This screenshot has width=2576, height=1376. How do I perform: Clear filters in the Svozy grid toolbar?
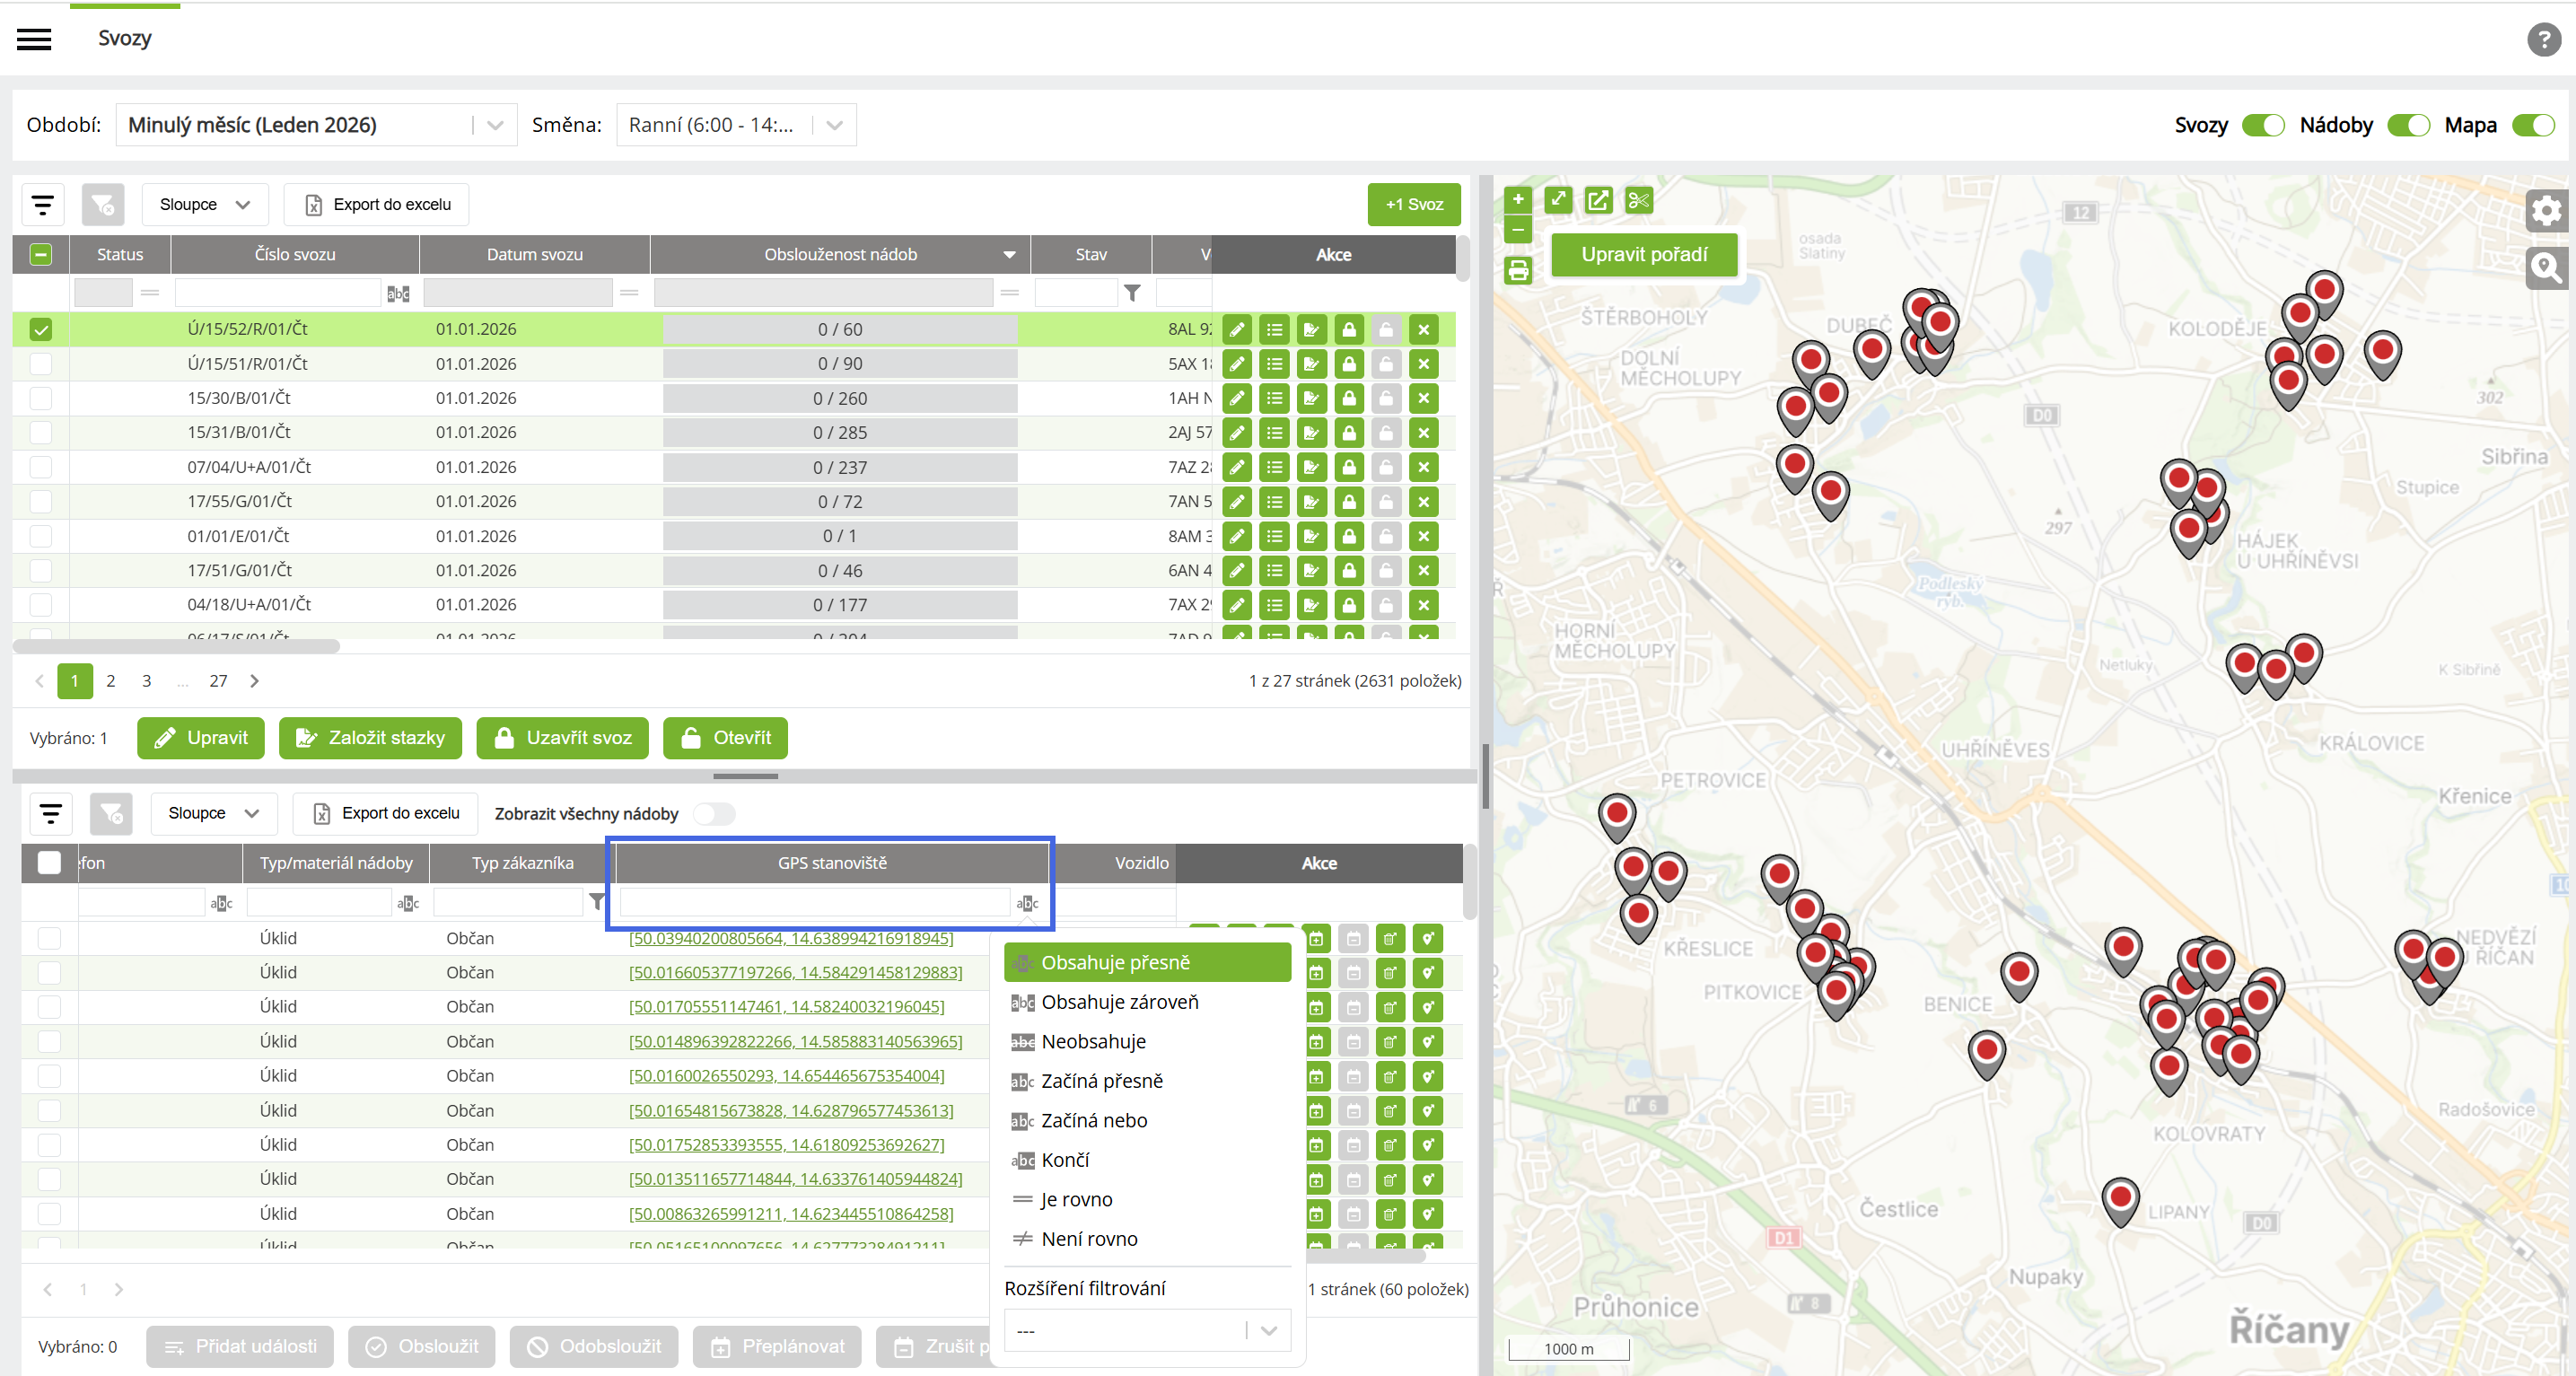click(x=103, y=204)
